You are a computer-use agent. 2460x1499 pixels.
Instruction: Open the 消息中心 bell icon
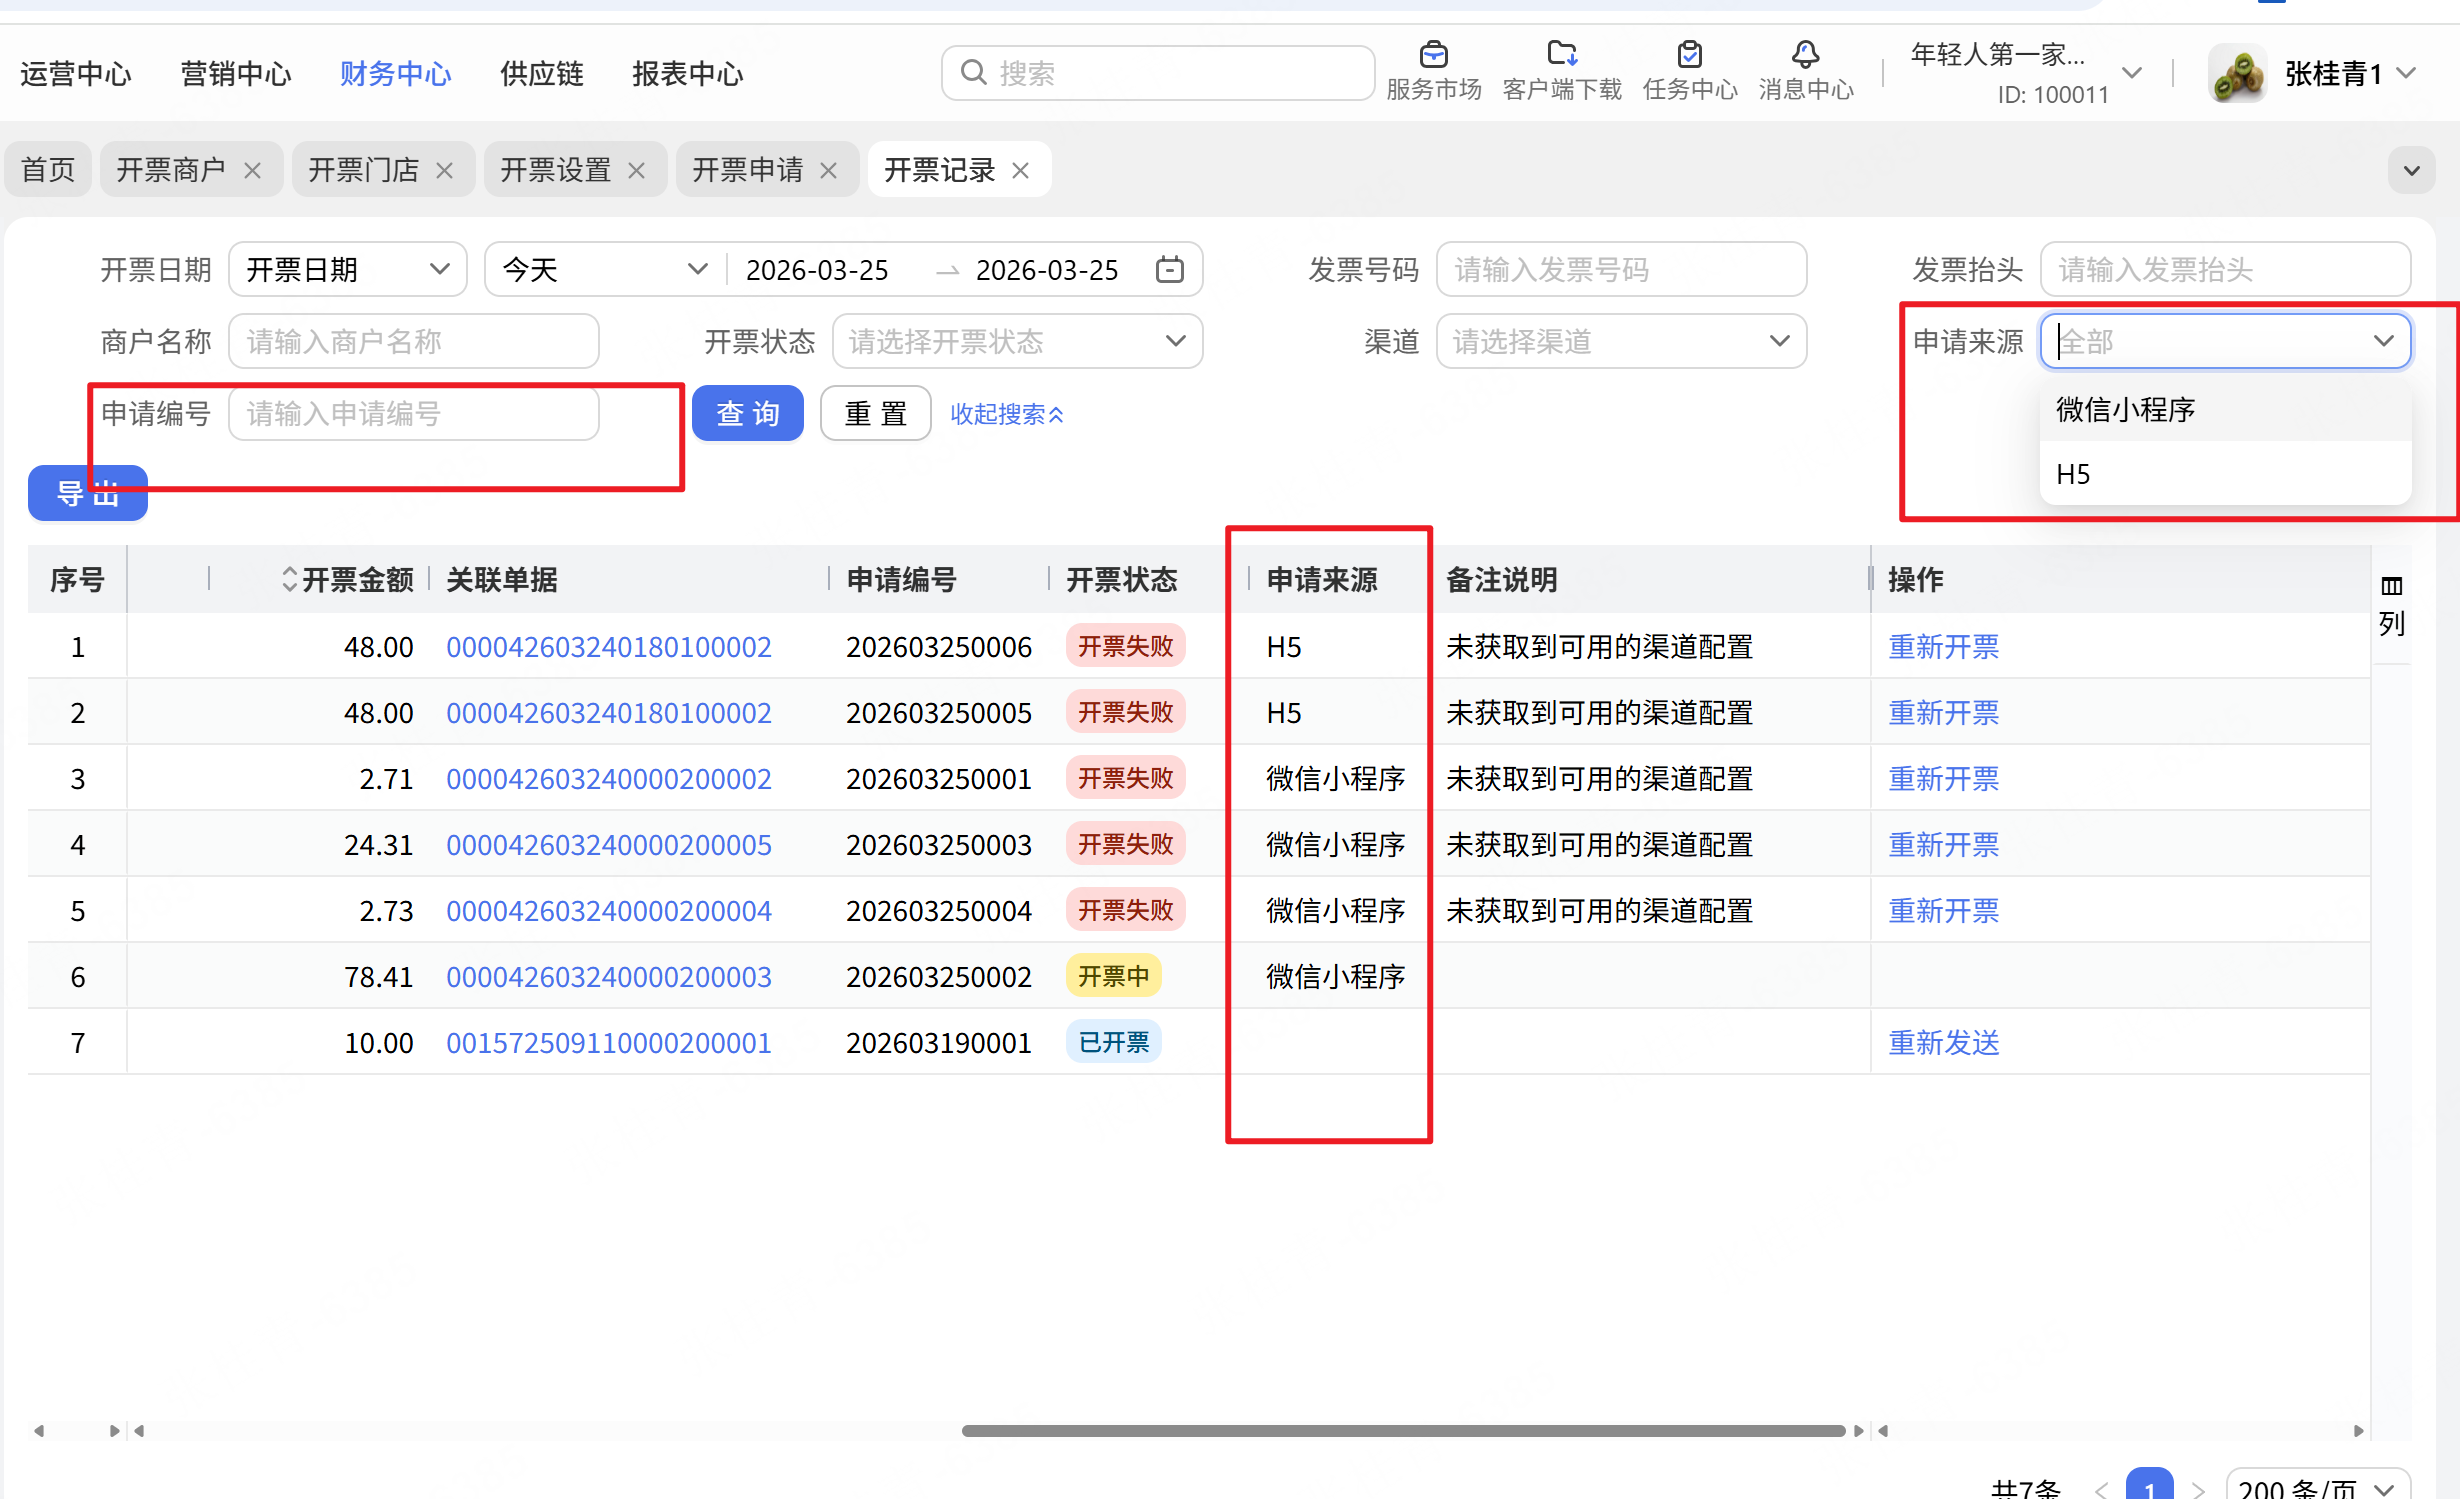(x=1805, y=55)
